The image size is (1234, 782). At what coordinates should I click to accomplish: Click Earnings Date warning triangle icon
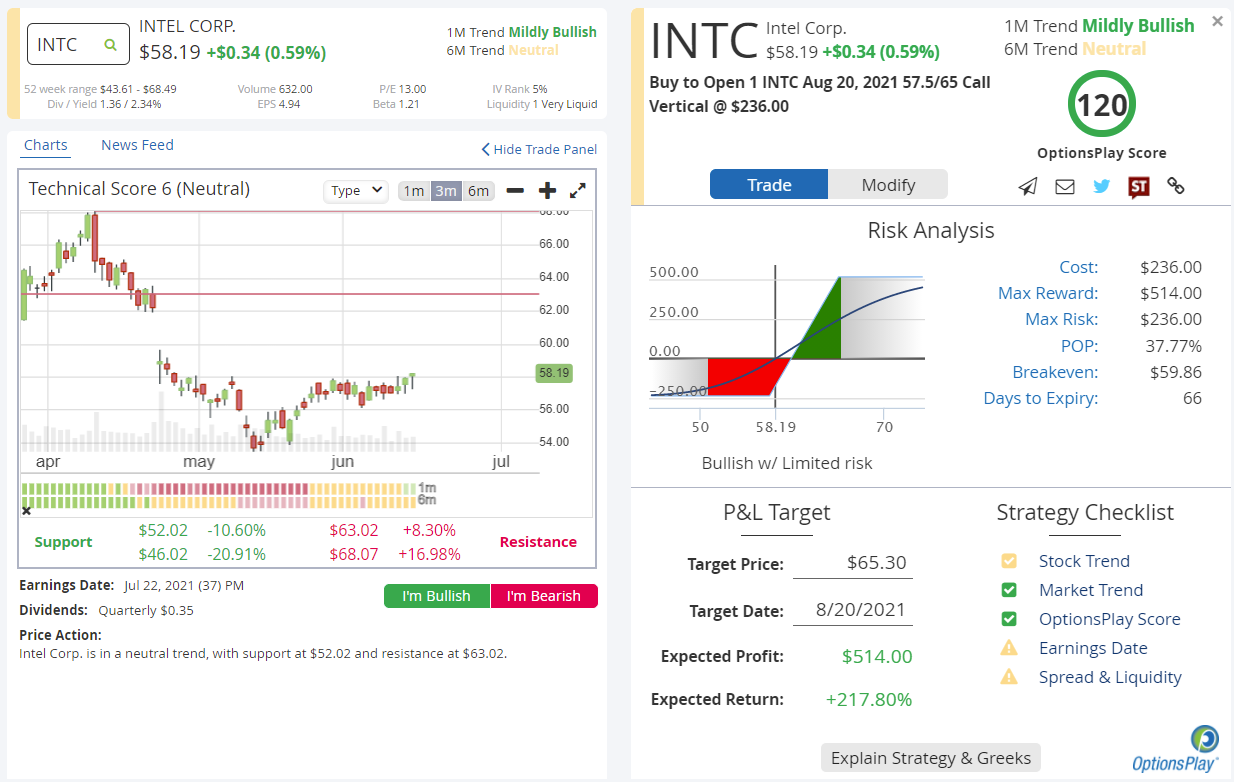1009,648
